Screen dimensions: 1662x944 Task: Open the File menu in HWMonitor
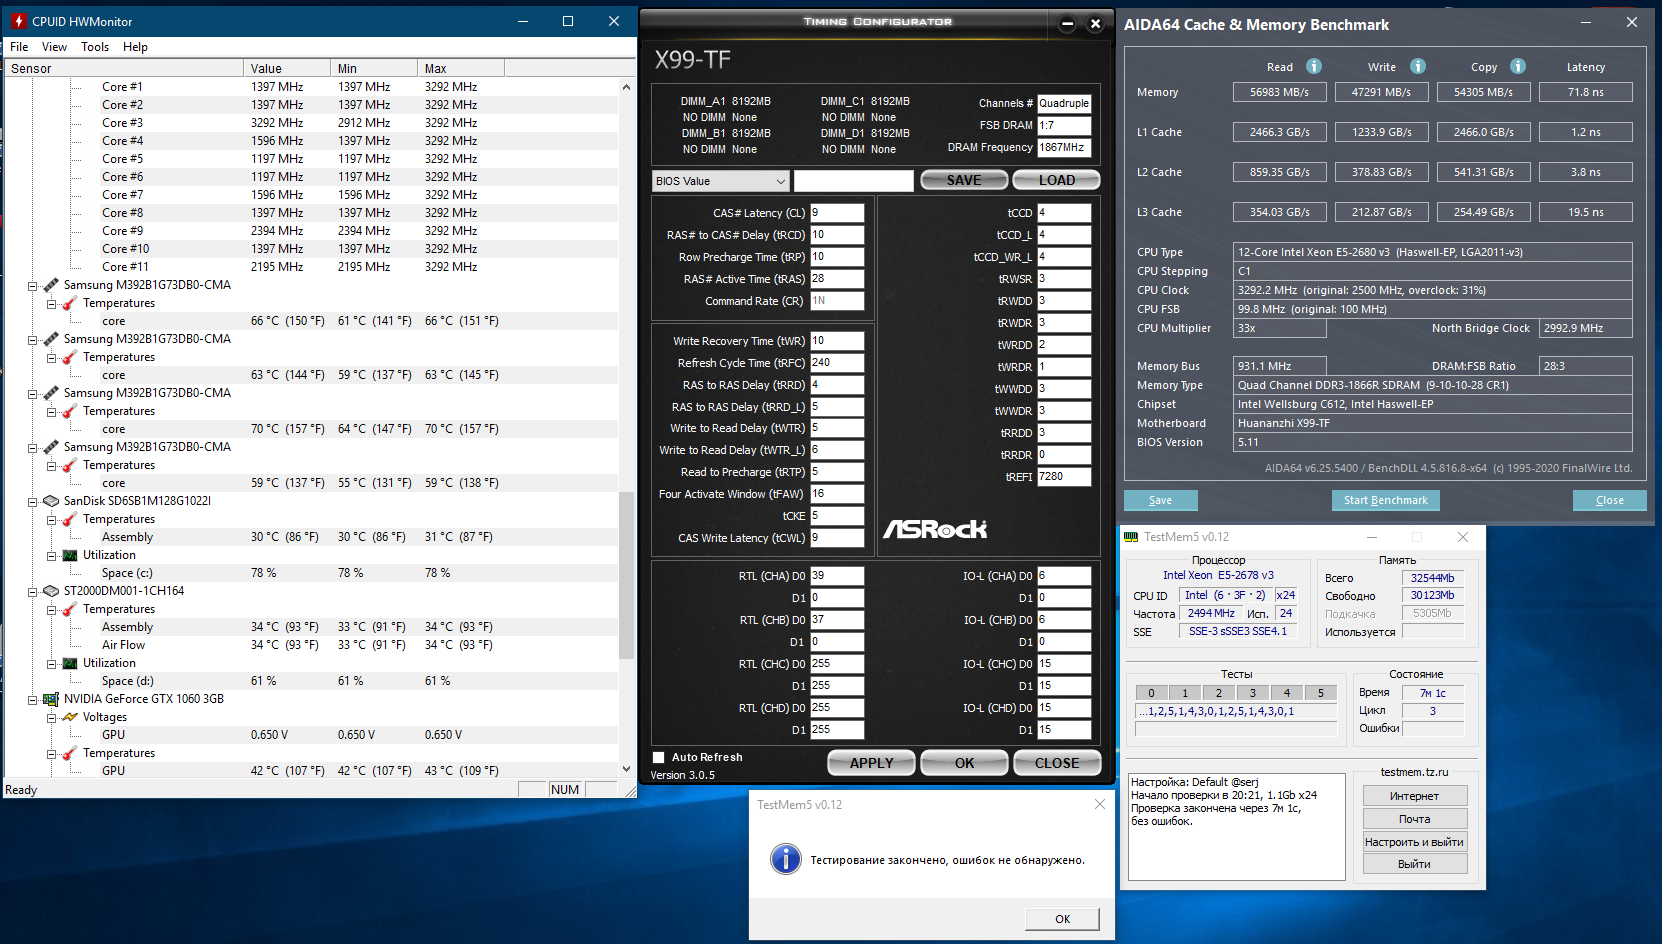click(19, 47)
